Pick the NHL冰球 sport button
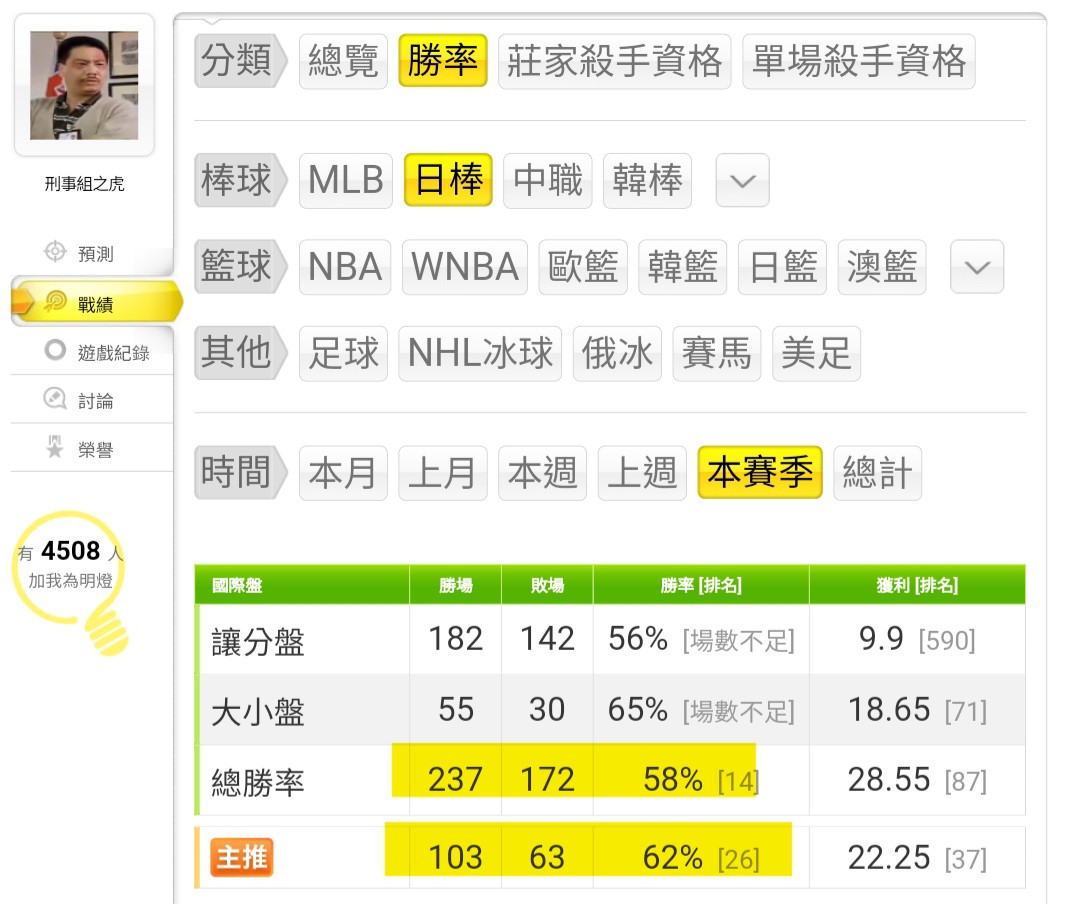This screenshot has width=1080, height=904. pyautogui.click(x=480, y=353)
